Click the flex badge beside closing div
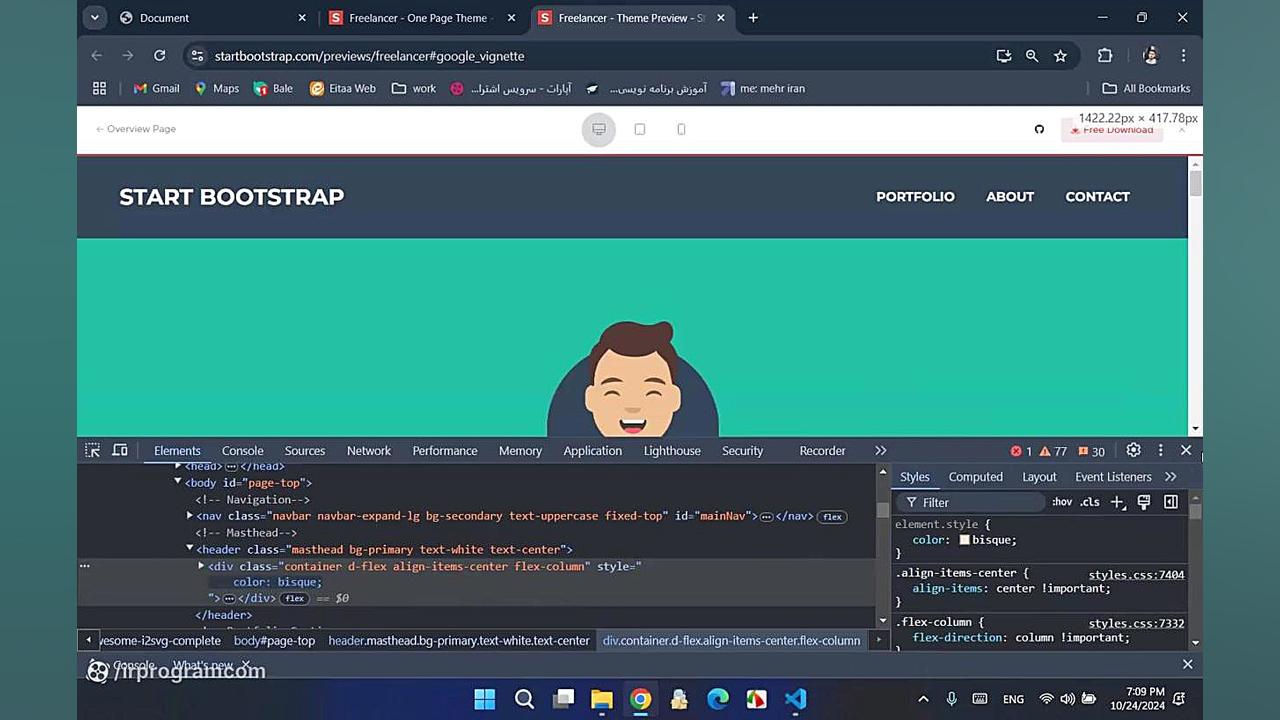The width and height of the screenshot is (1280, 720). (294, 598)
